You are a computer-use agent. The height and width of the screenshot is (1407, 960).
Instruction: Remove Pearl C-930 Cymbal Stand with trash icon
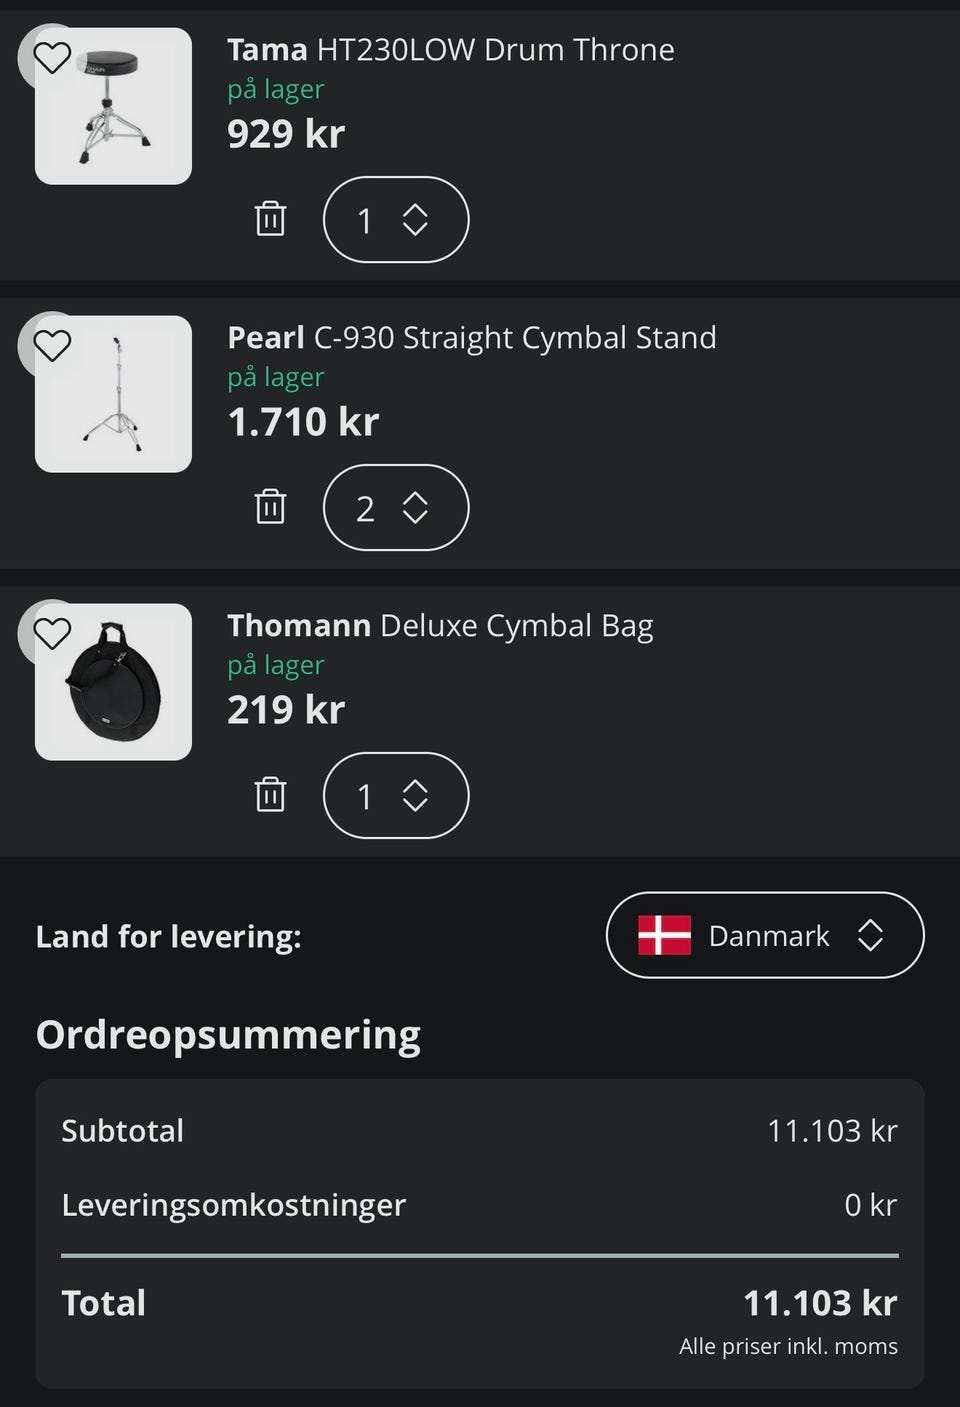click(x=270, y=507)
